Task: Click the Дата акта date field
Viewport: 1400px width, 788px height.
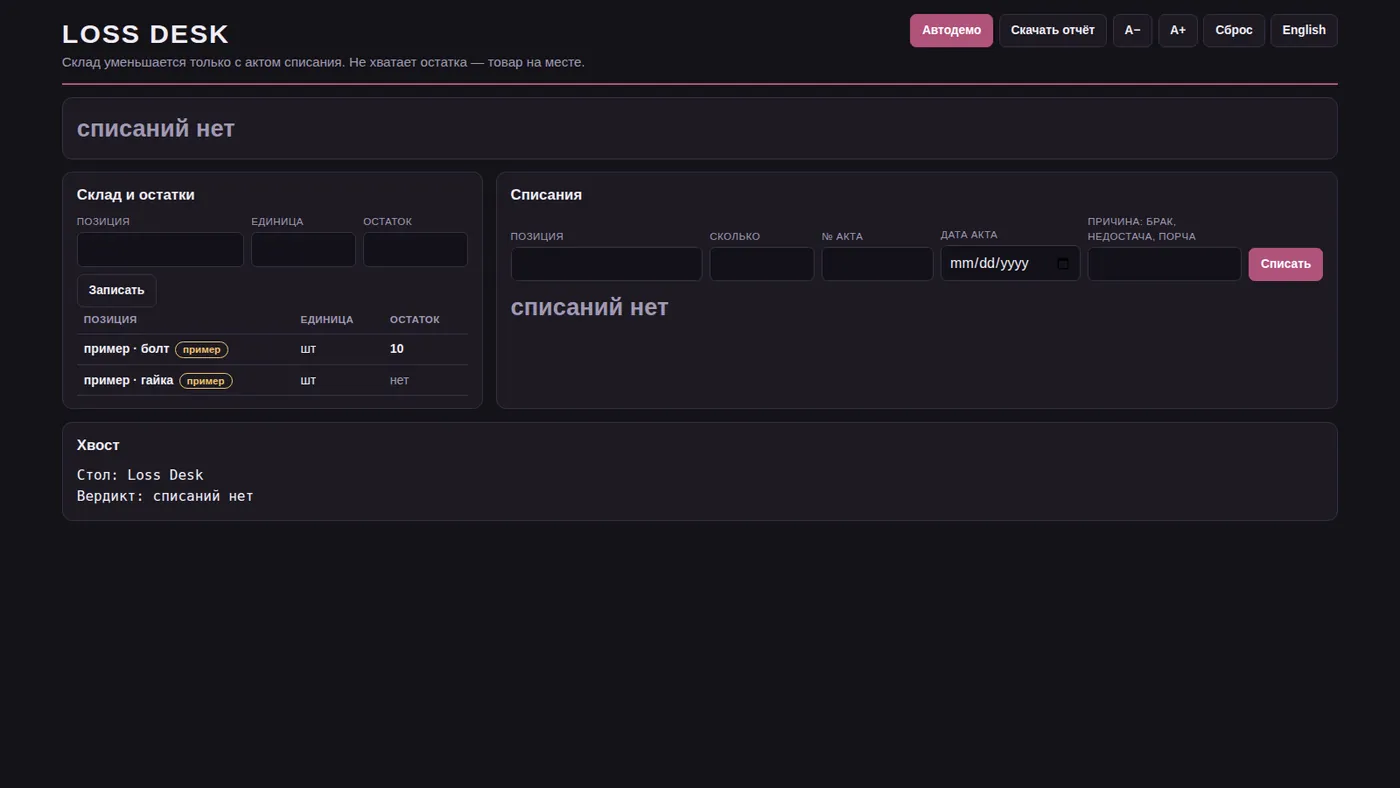Action: point(1010,264)
